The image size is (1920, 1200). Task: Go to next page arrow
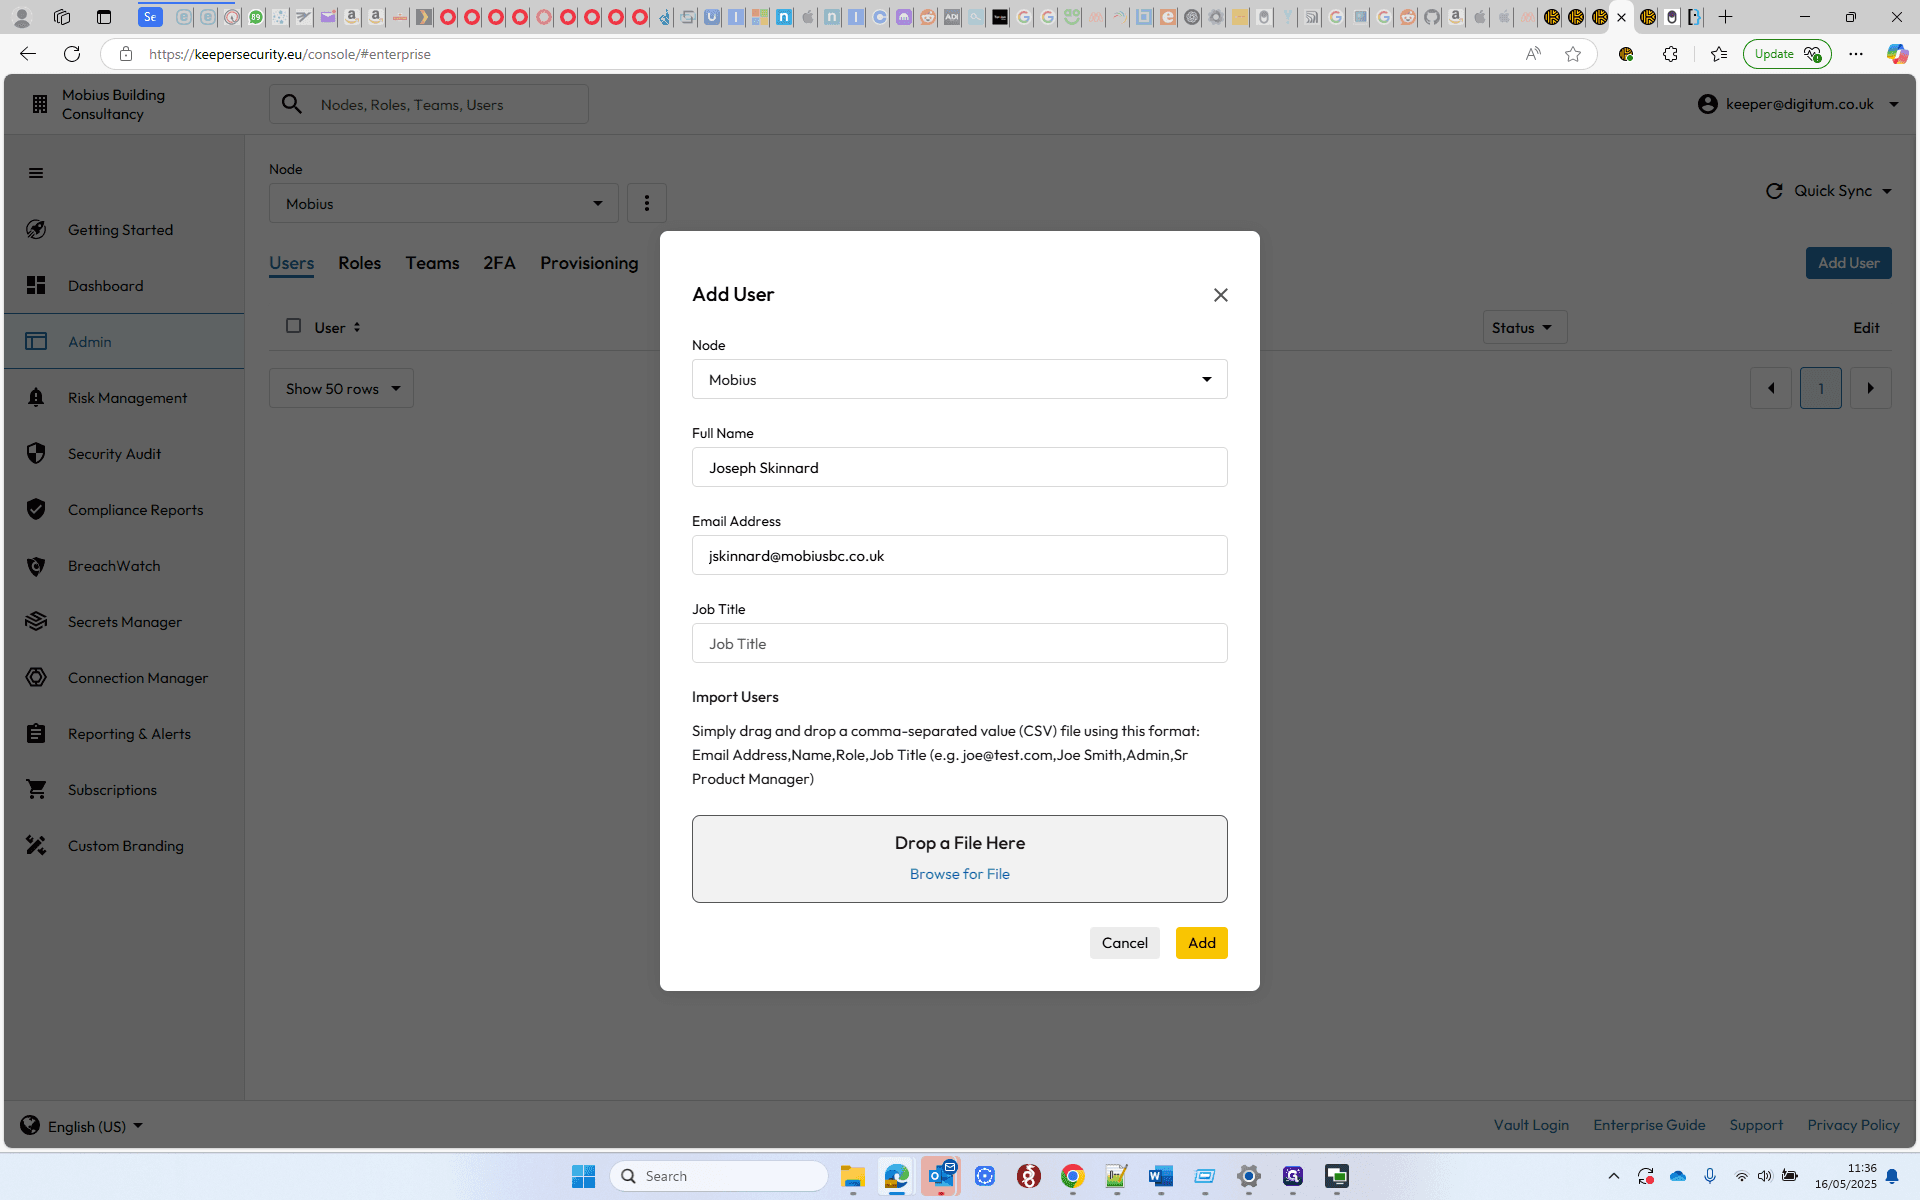pos(1870,388)
